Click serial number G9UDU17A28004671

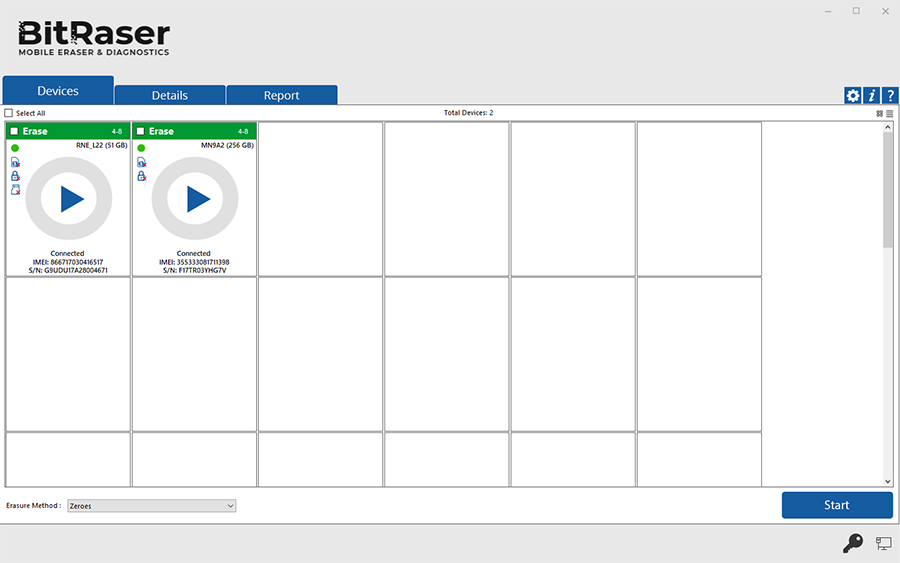click(68, 270)
